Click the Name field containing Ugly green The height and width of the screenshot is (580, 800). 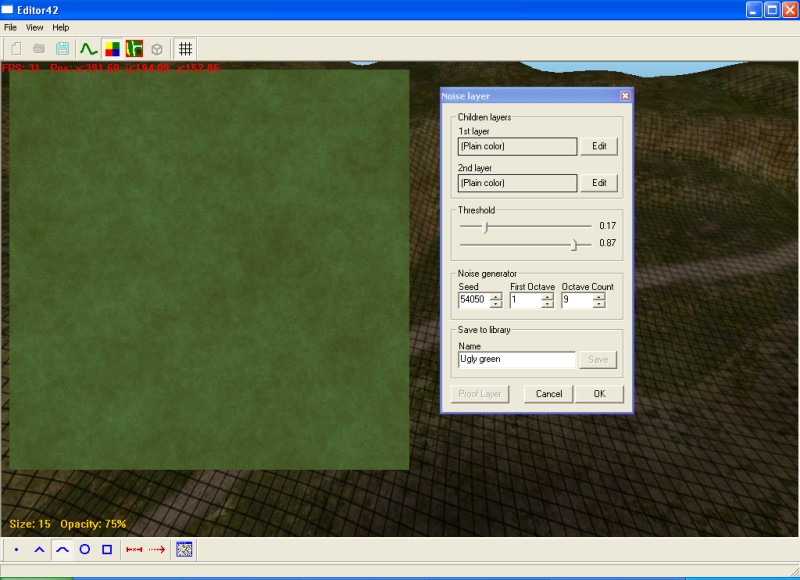click(516, 359)
